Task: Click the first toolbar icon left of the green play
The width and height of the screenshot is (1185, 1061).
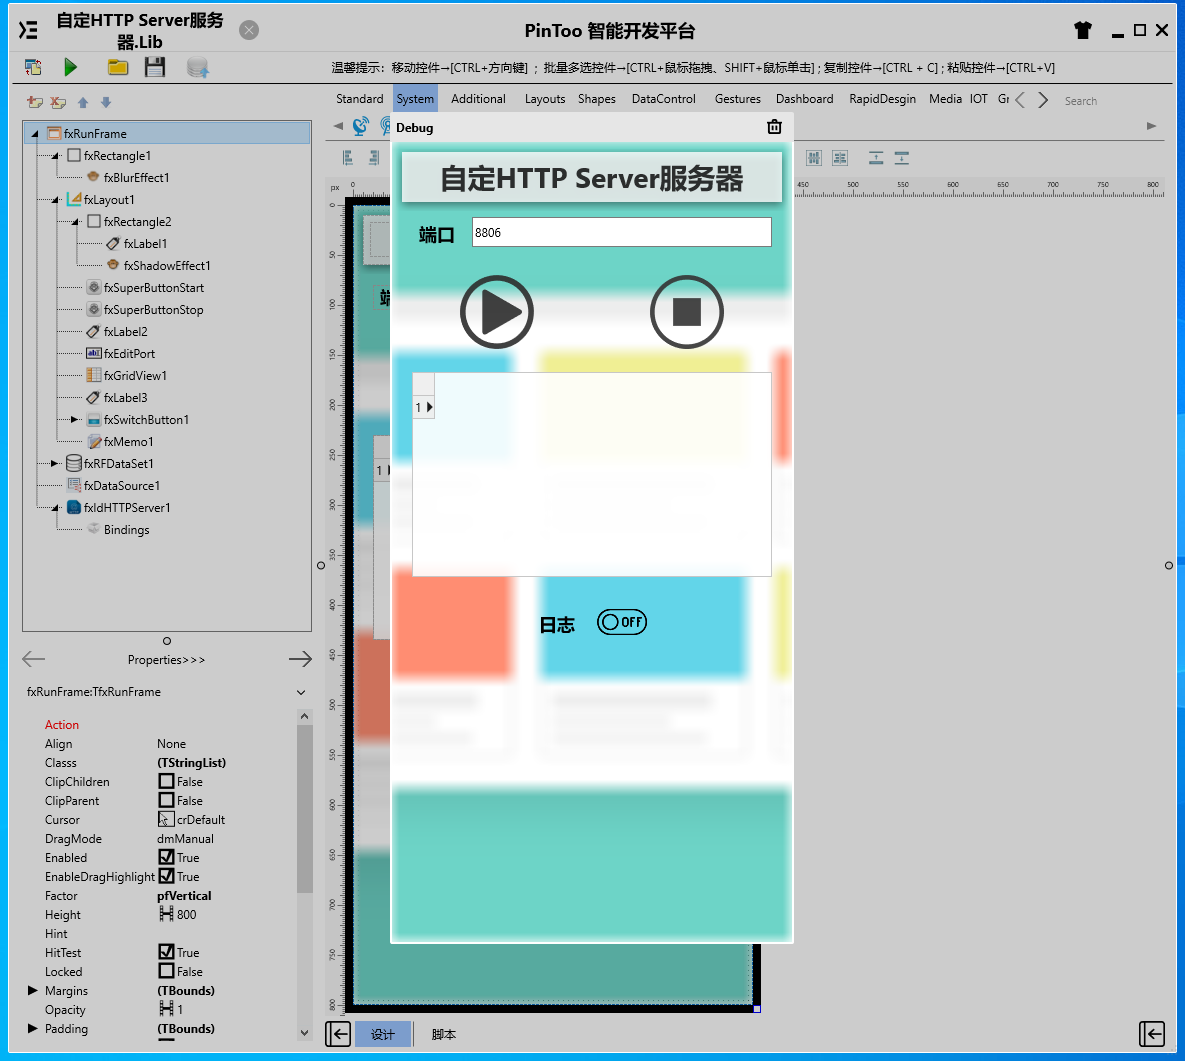Action: 33,67
